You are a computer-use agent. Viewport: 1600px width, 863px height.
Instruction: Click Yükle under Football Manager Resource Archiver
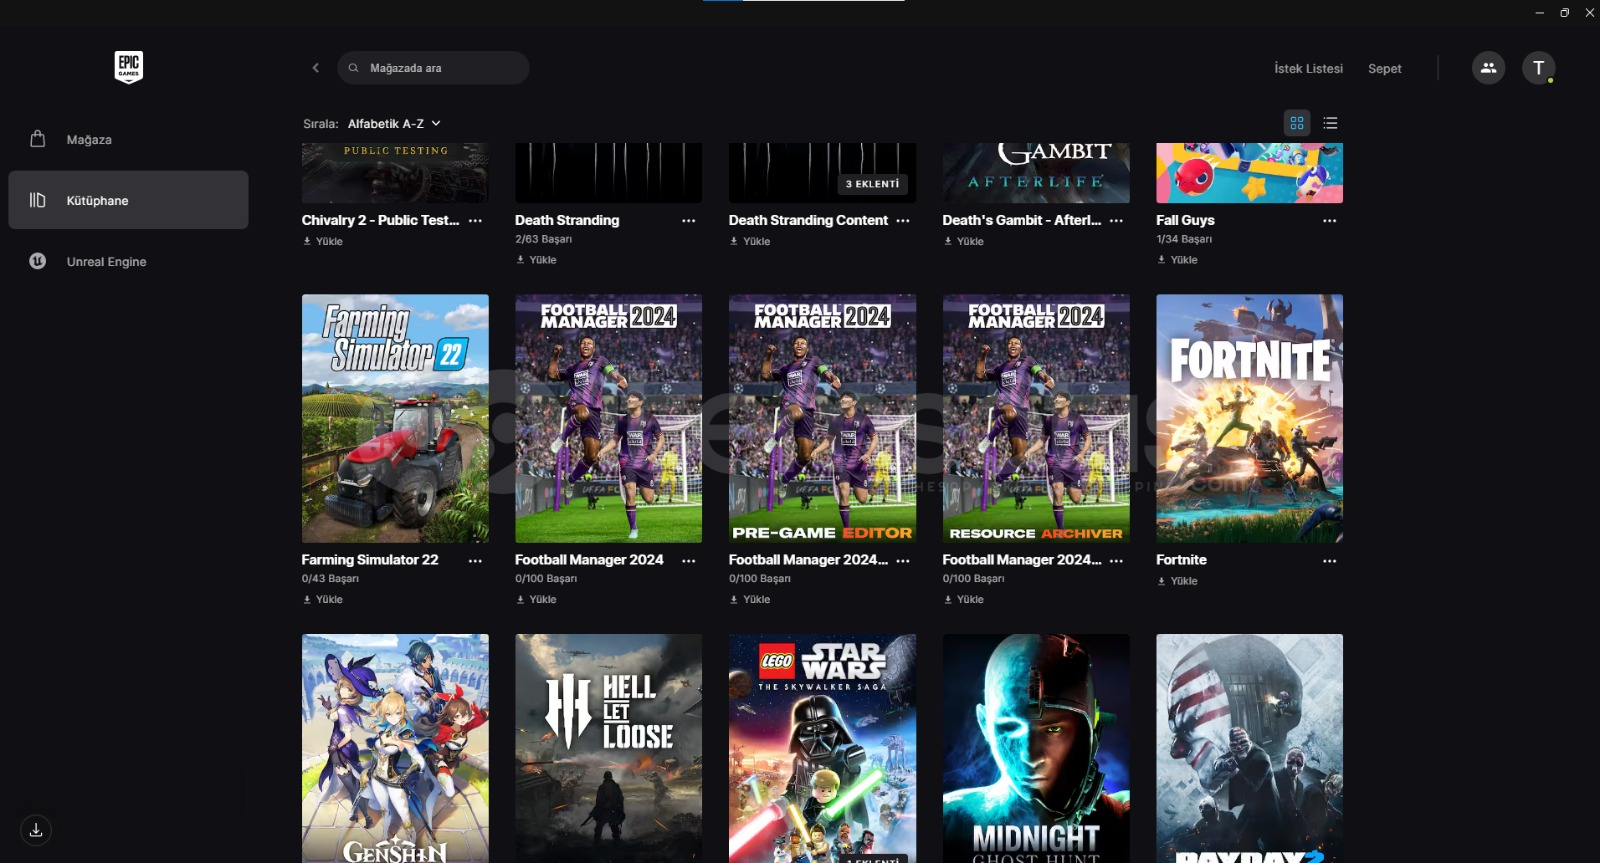tap(964, 600)
